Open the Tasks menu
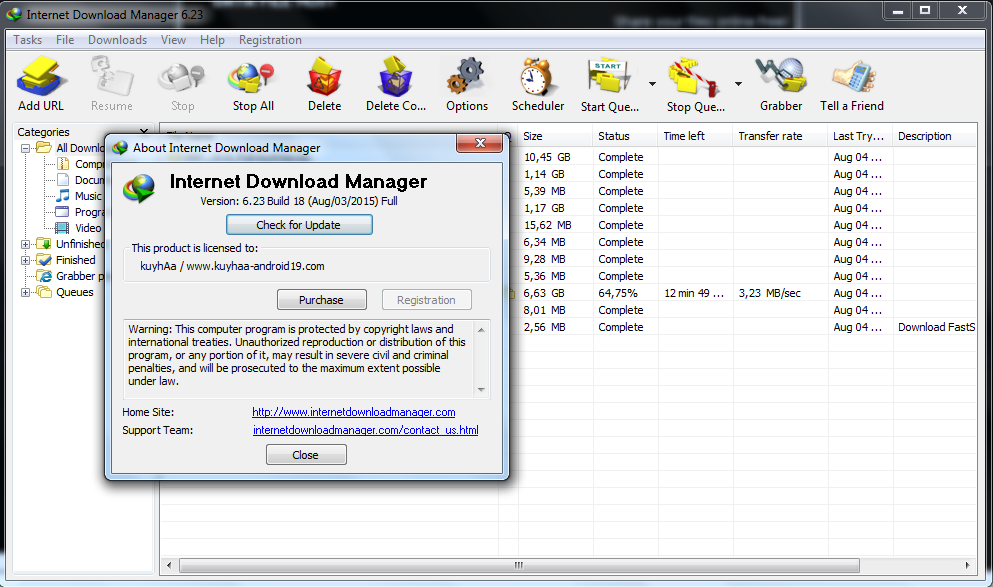The height and width of the screenshot is (587, 993). pyautogui.click(x=28, y=40)
